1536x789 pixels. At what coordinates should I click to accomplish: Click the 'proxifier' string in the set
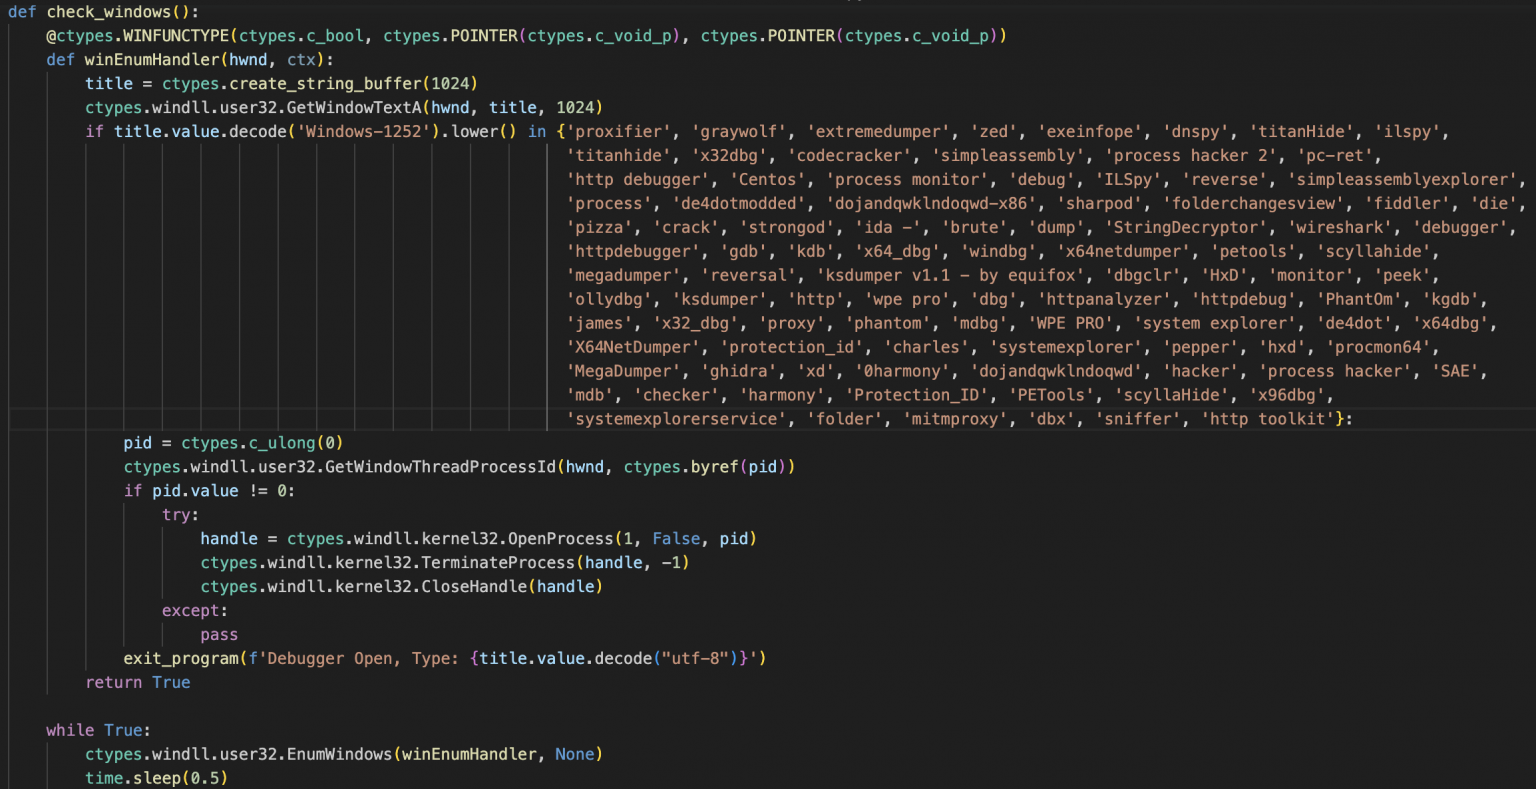click(614, 131)
